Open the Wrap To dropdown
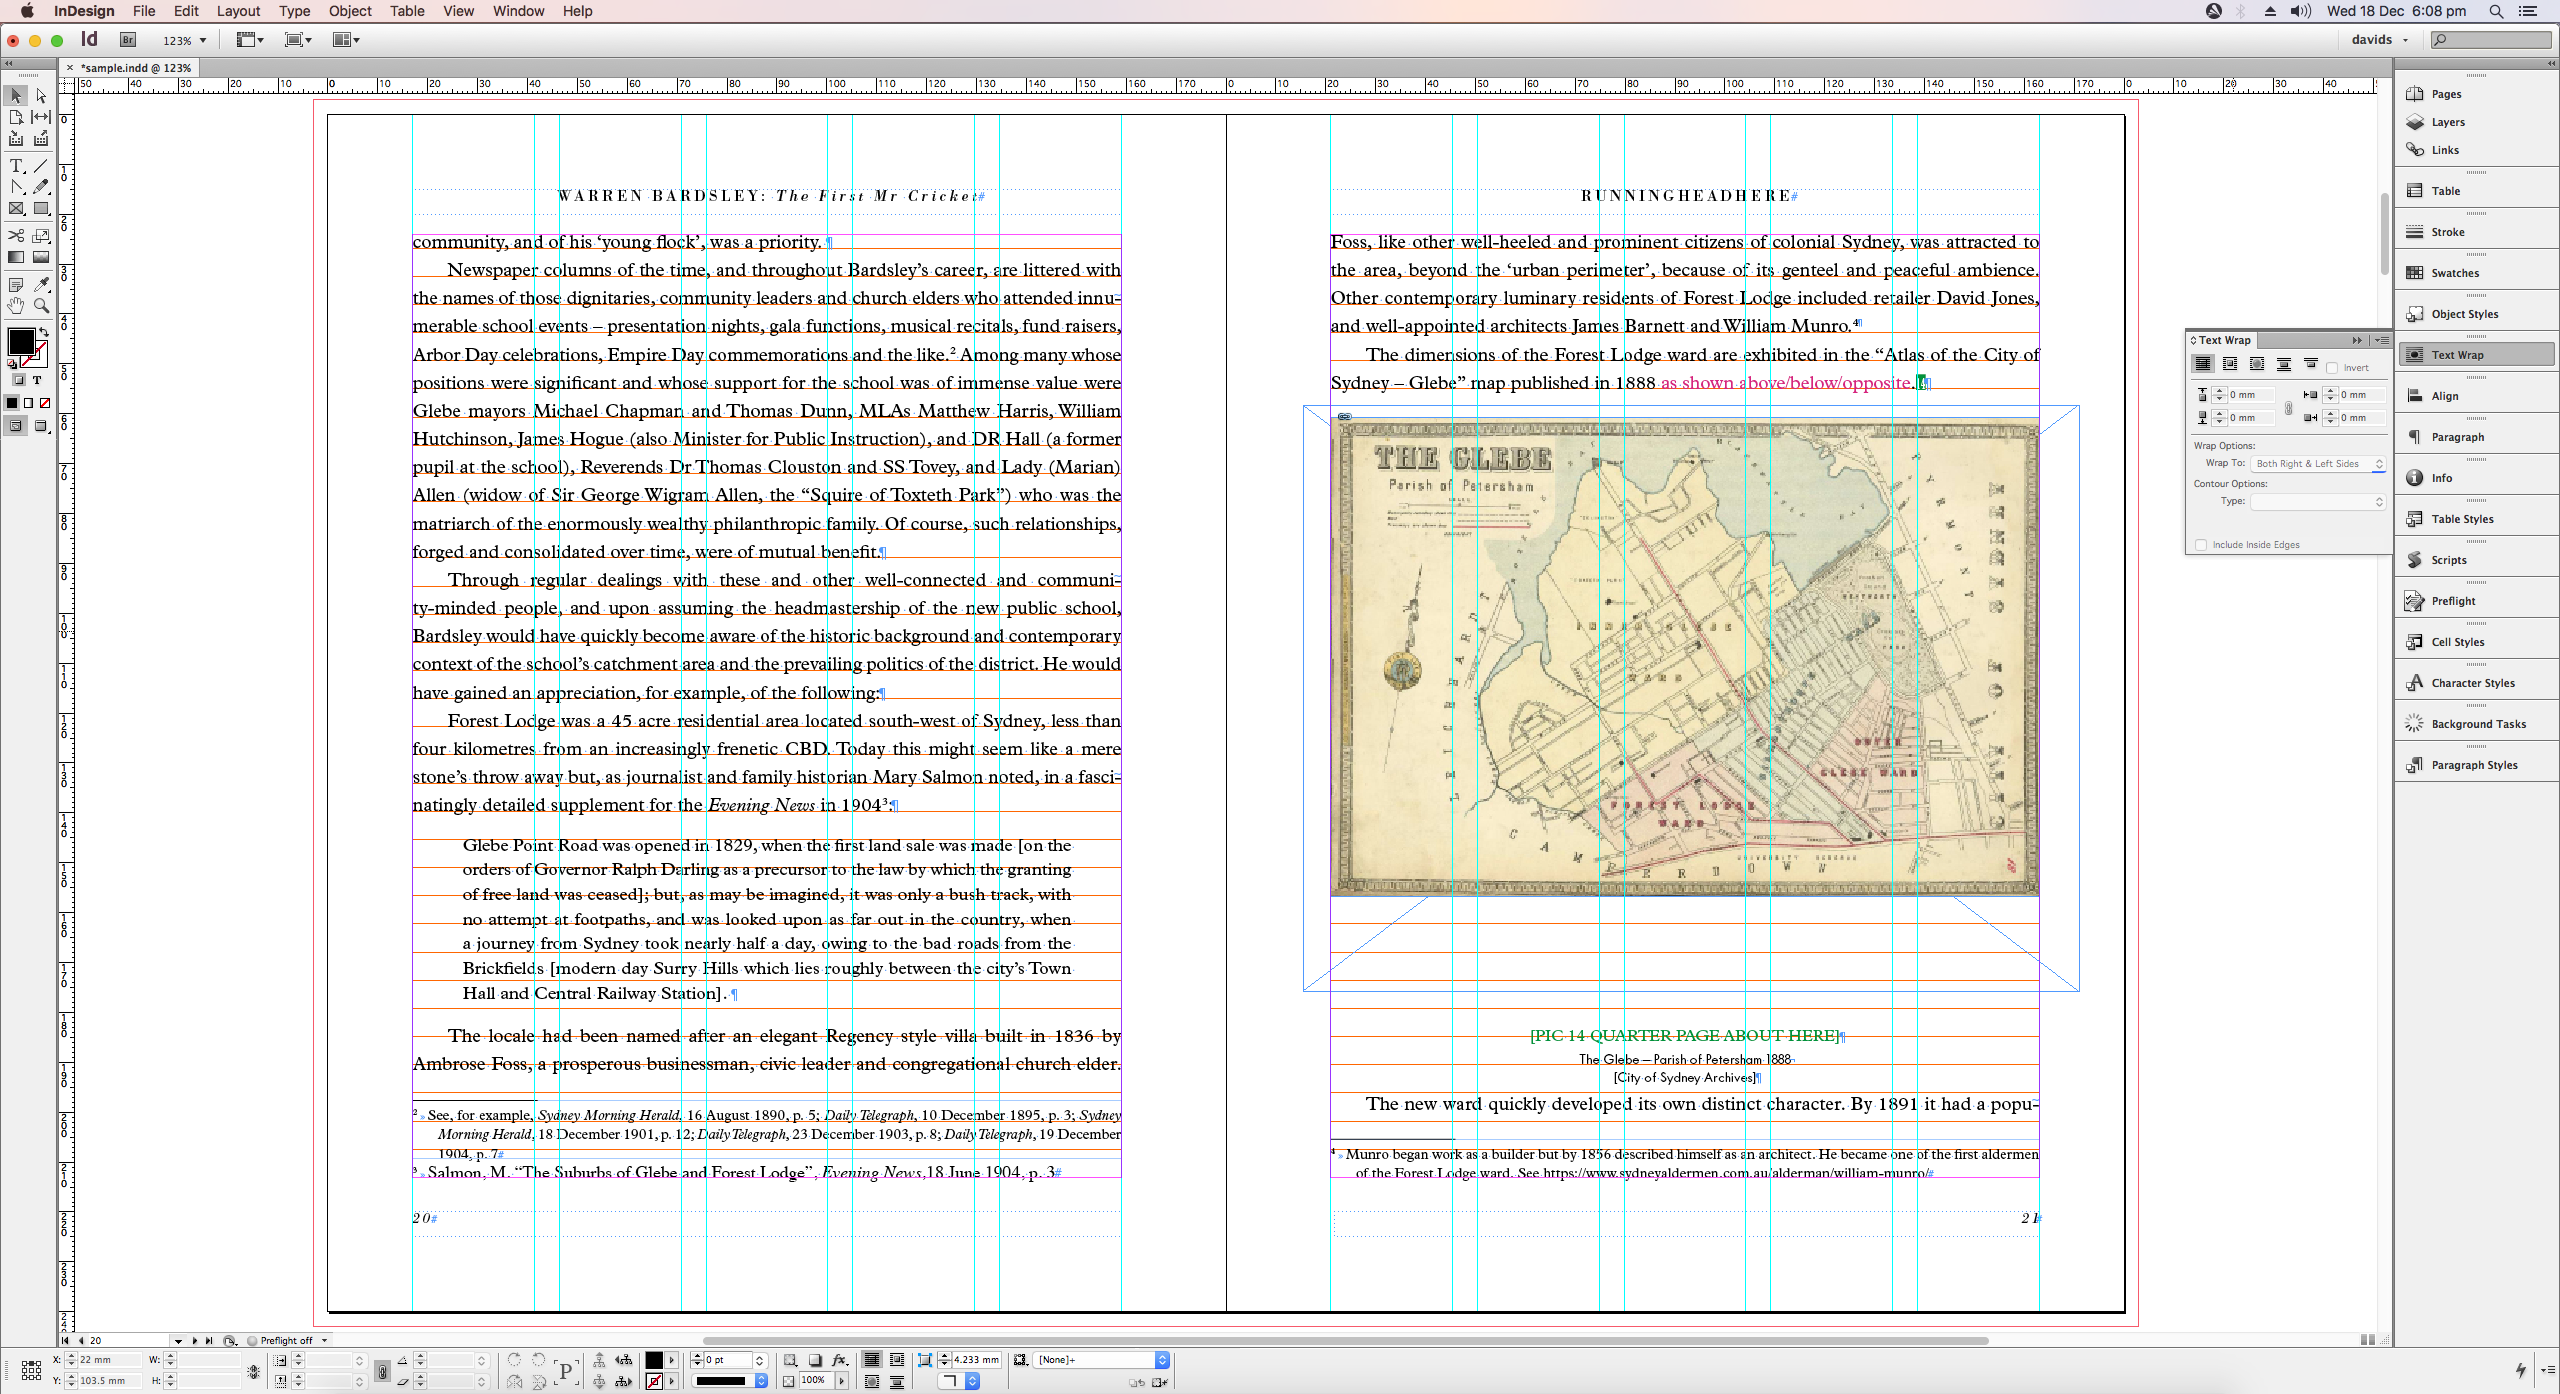The image size is (2560, 1394). coord(2320,464)
